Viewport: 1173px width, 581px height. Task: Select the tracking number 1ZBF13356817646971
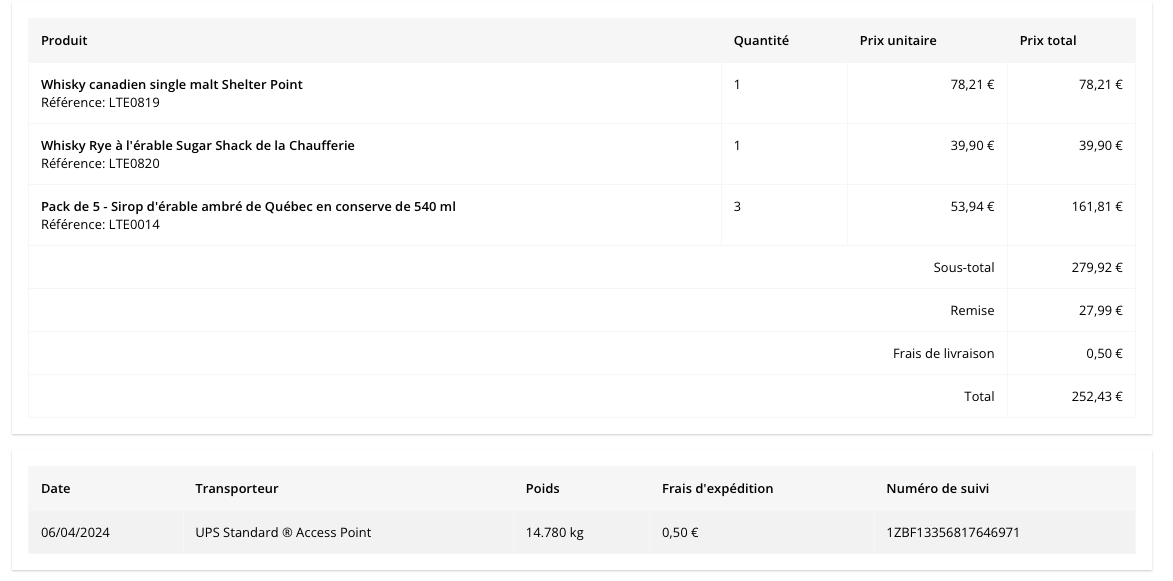click(x=952, y=532)
